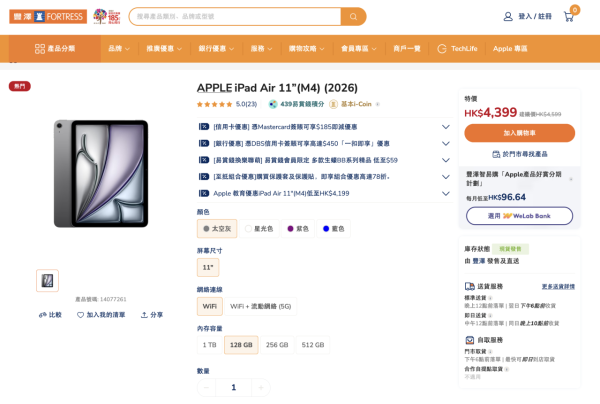Select the WiFi connectivity option

[x=210, y=306]
